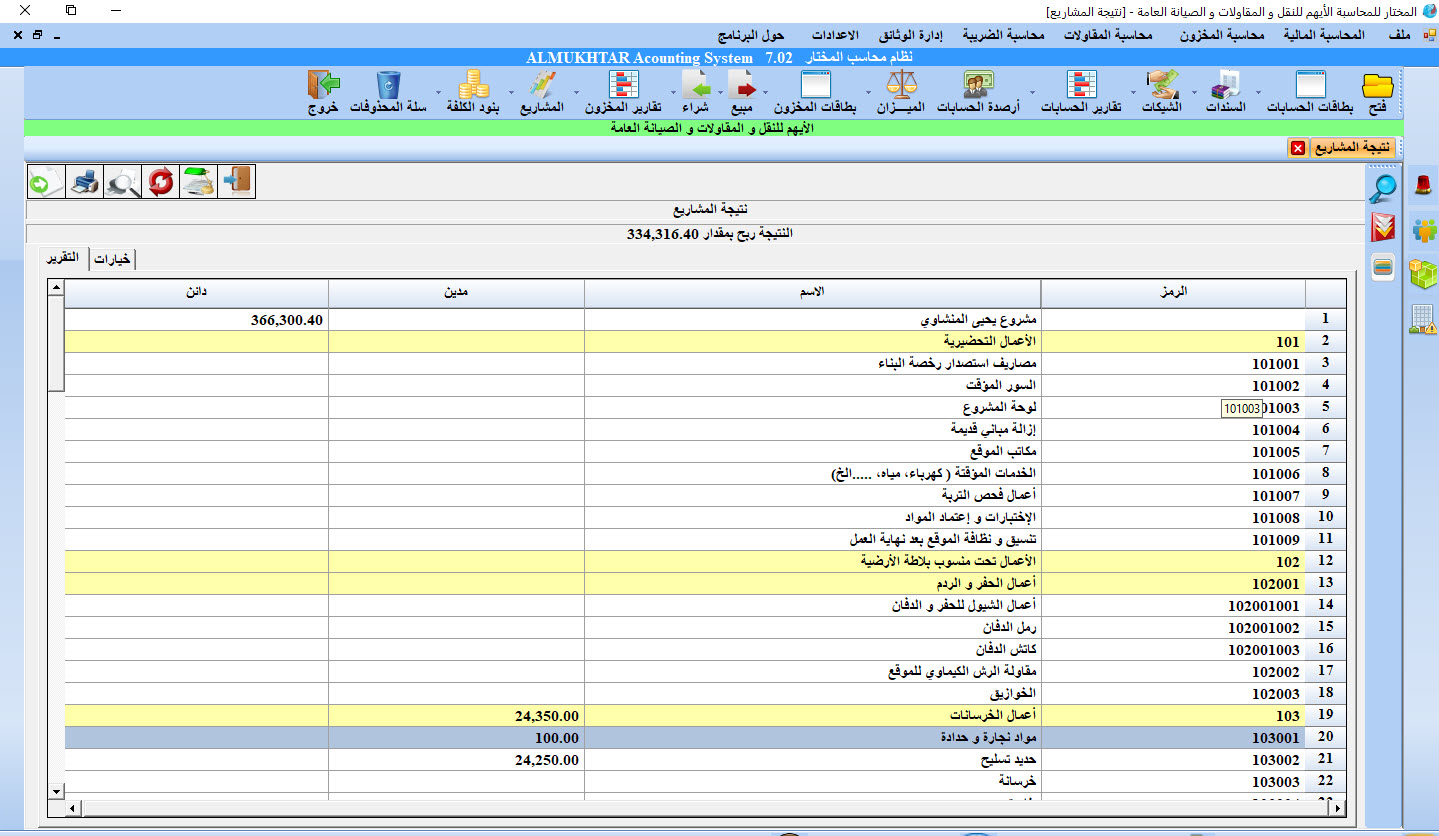
Task: Open سلة المحذوفات recycle bin icon
Action: [x=389, y=85]
